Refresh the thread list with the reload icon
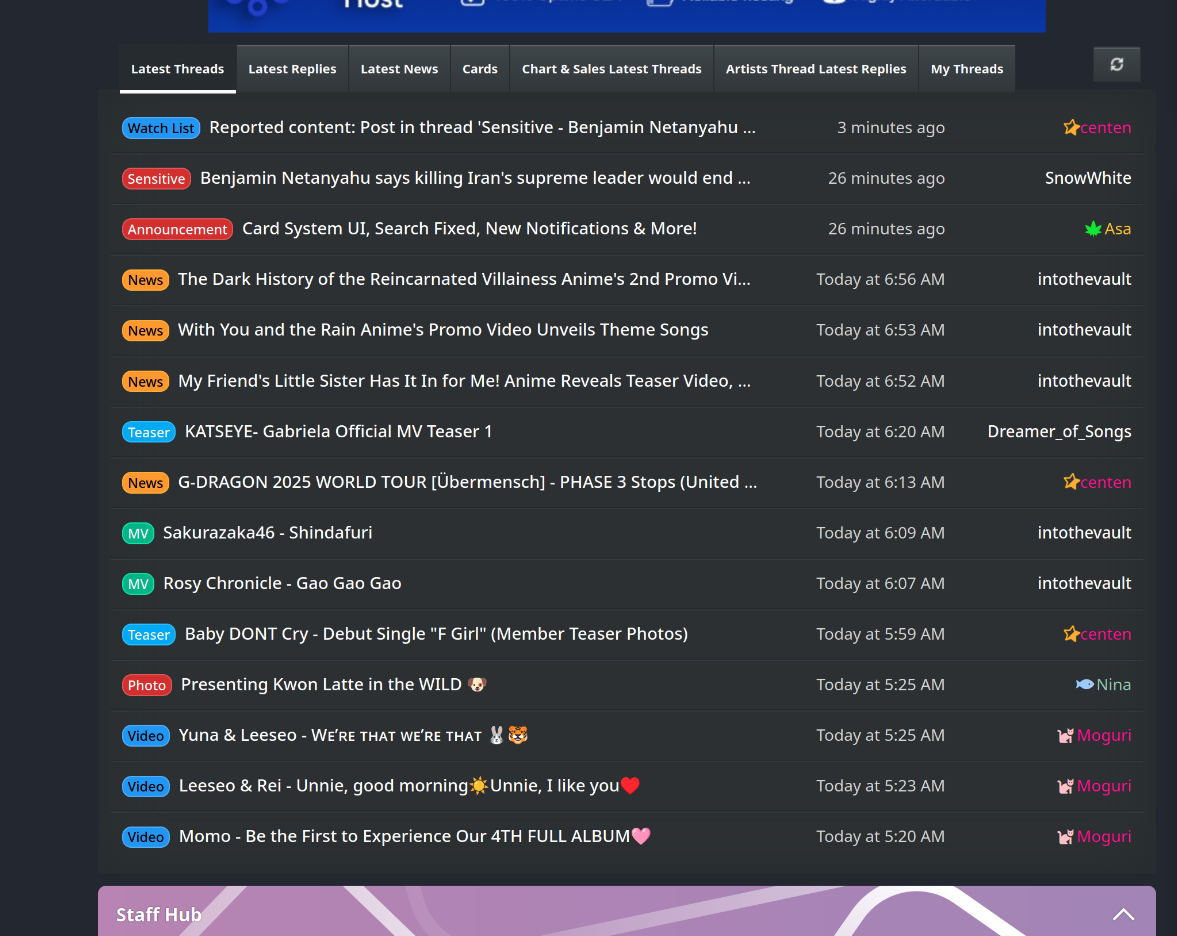 tap(1116, 65)
